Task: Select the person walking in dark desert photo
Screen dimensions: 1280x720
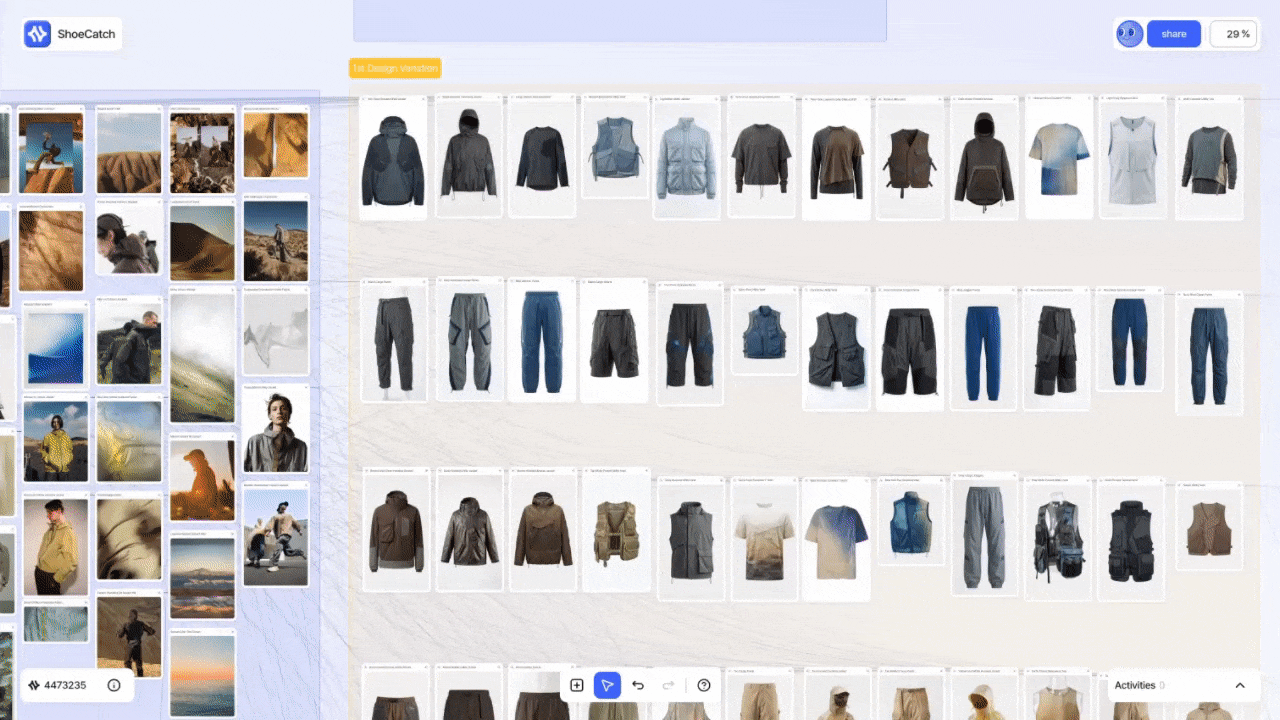Action: pos(129,633)
